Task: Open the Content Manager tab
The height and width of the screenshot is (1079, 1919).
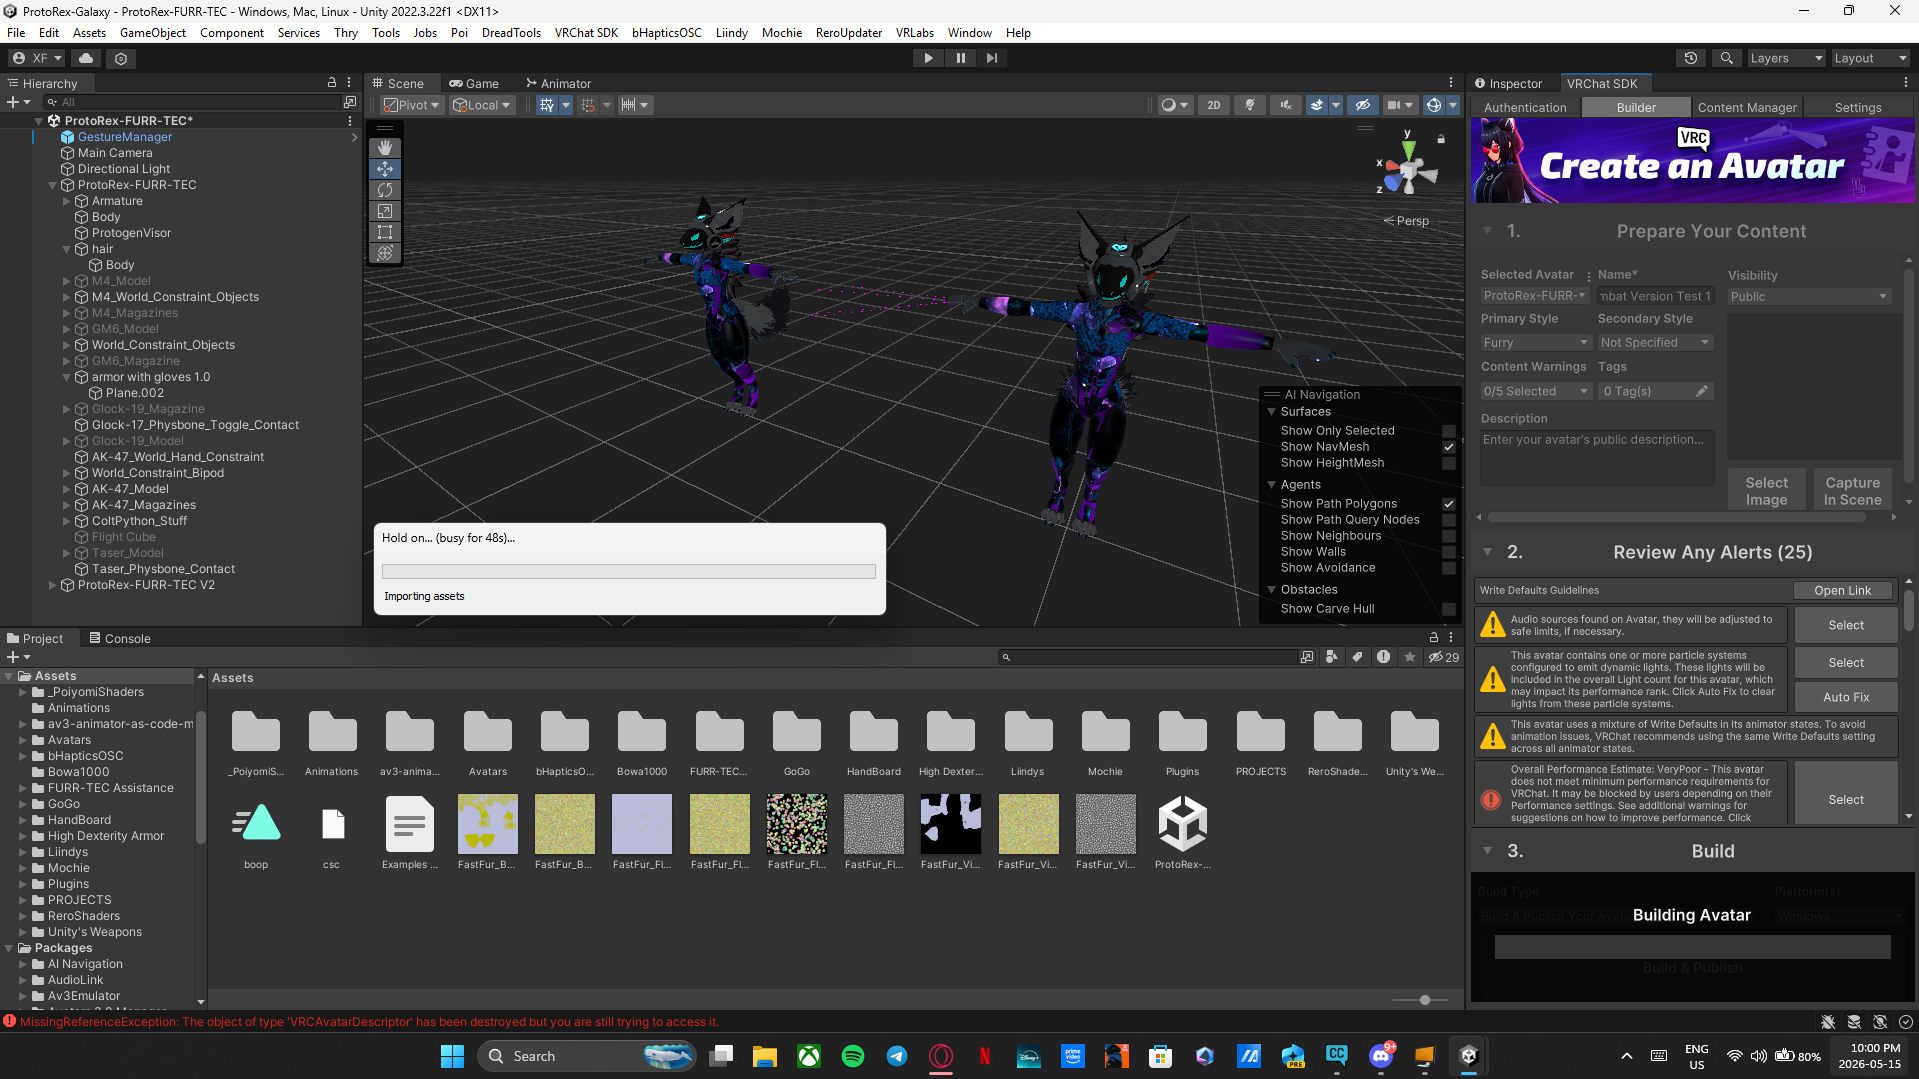Action: (x=1746, y=108)
